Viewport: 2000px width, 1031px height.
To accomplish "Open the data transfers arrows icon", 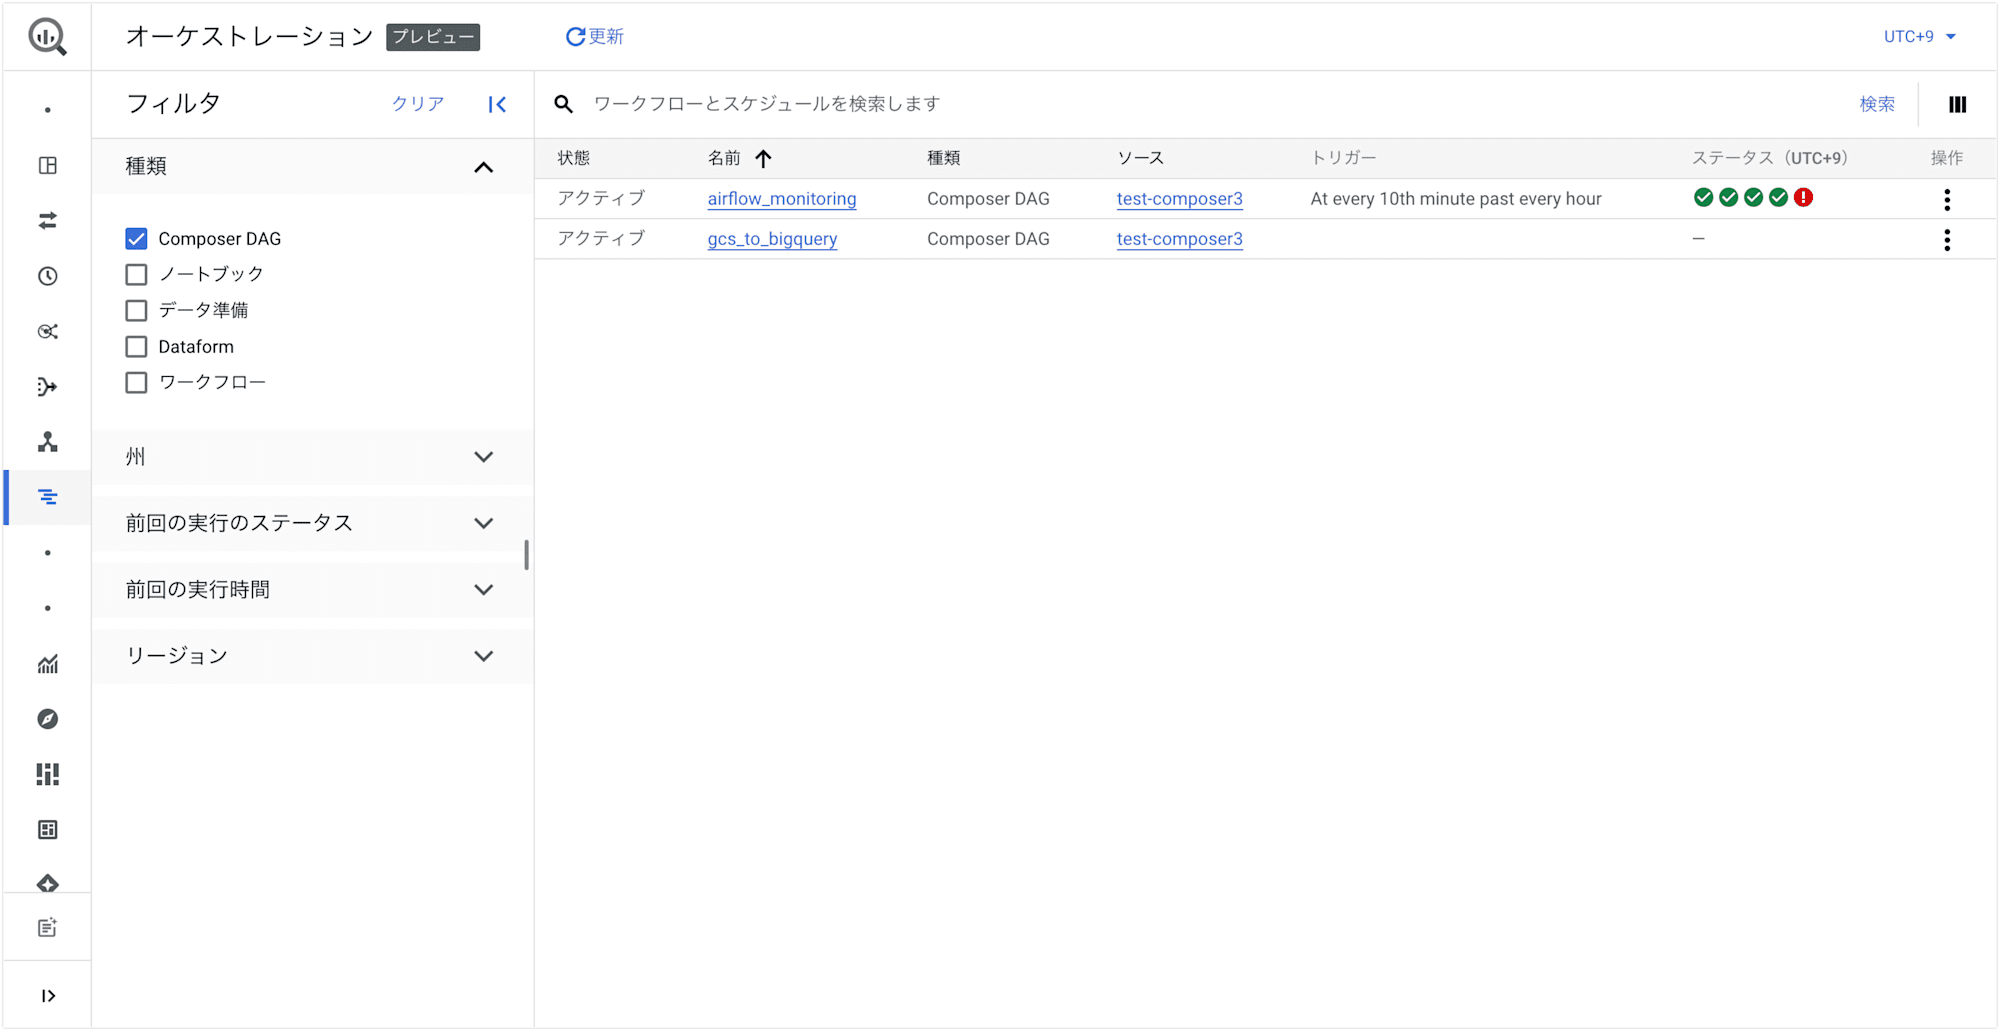I will [47, 221].
